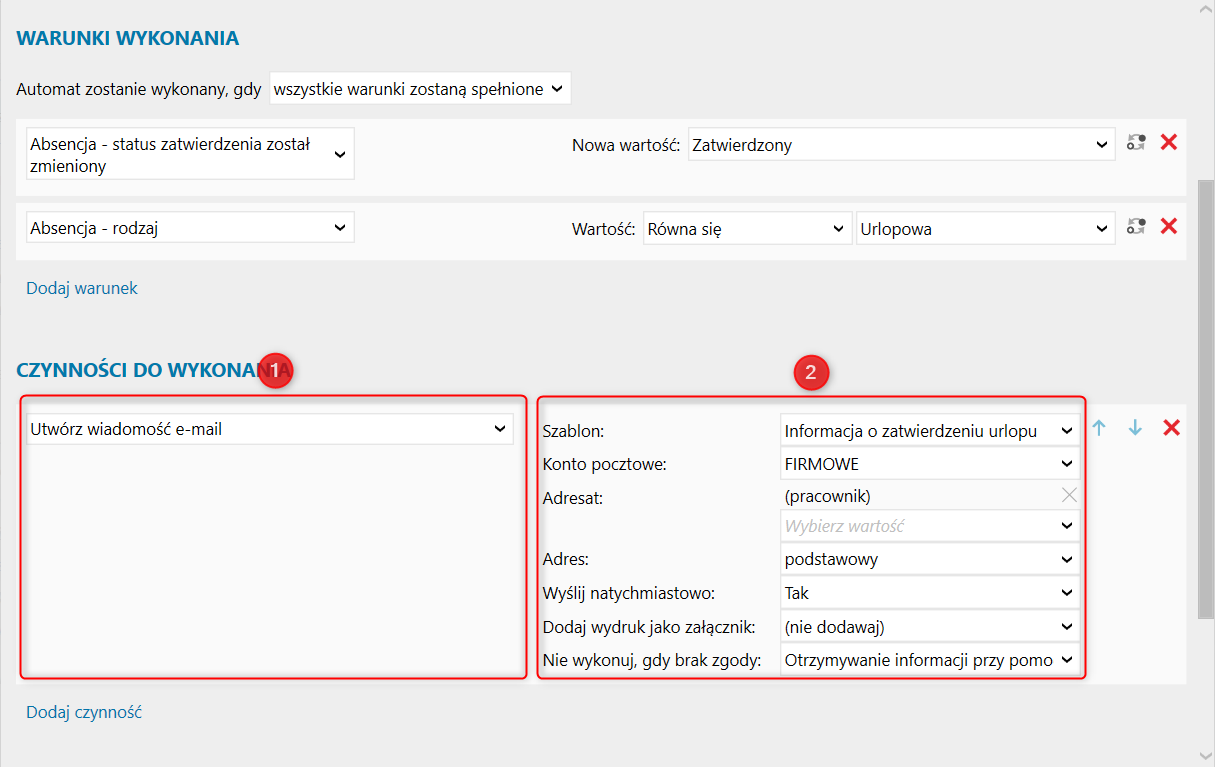
Task: Open the Konto pocztowe dropdown
Action: coord(930,464)
